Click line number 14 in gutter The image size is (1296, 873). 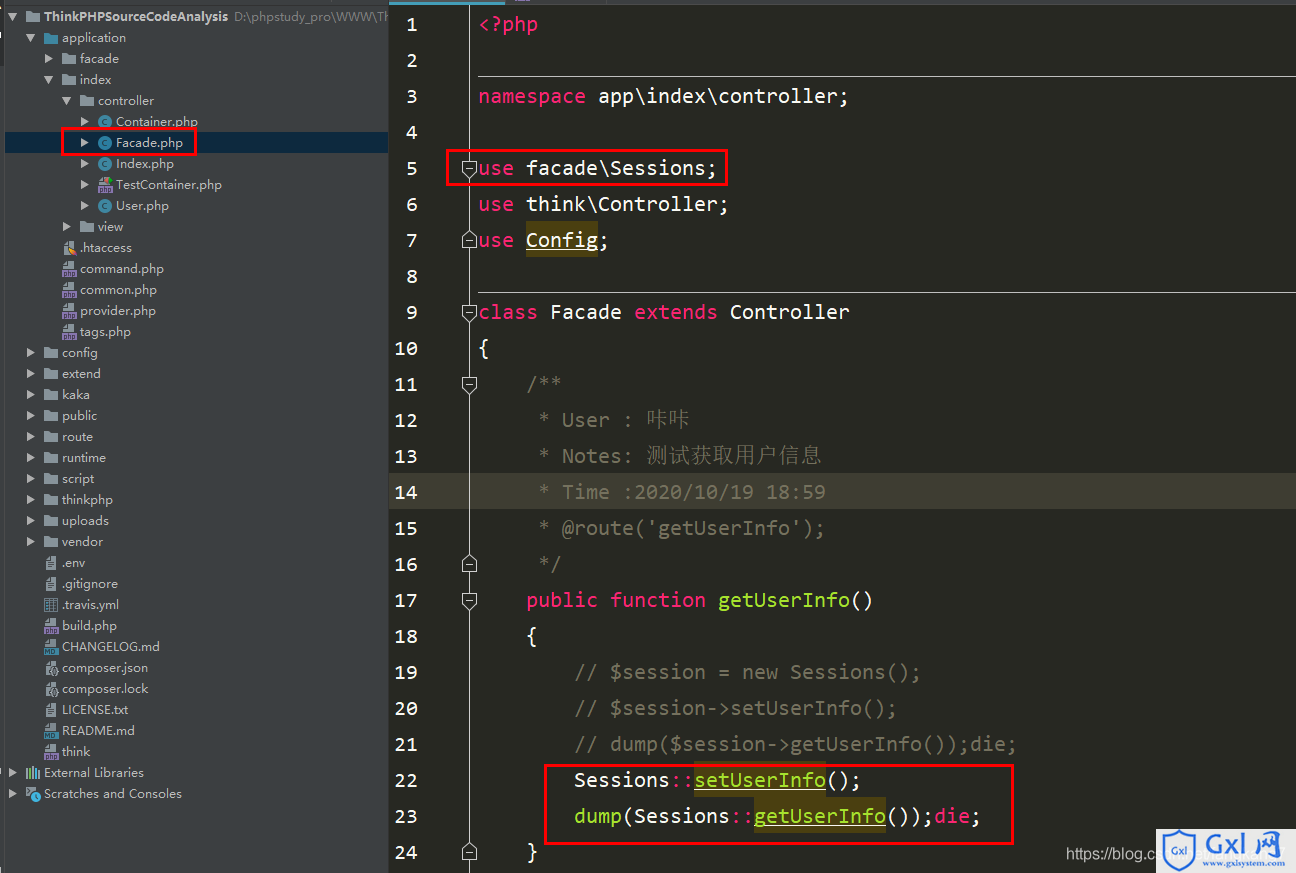point(406,492)
